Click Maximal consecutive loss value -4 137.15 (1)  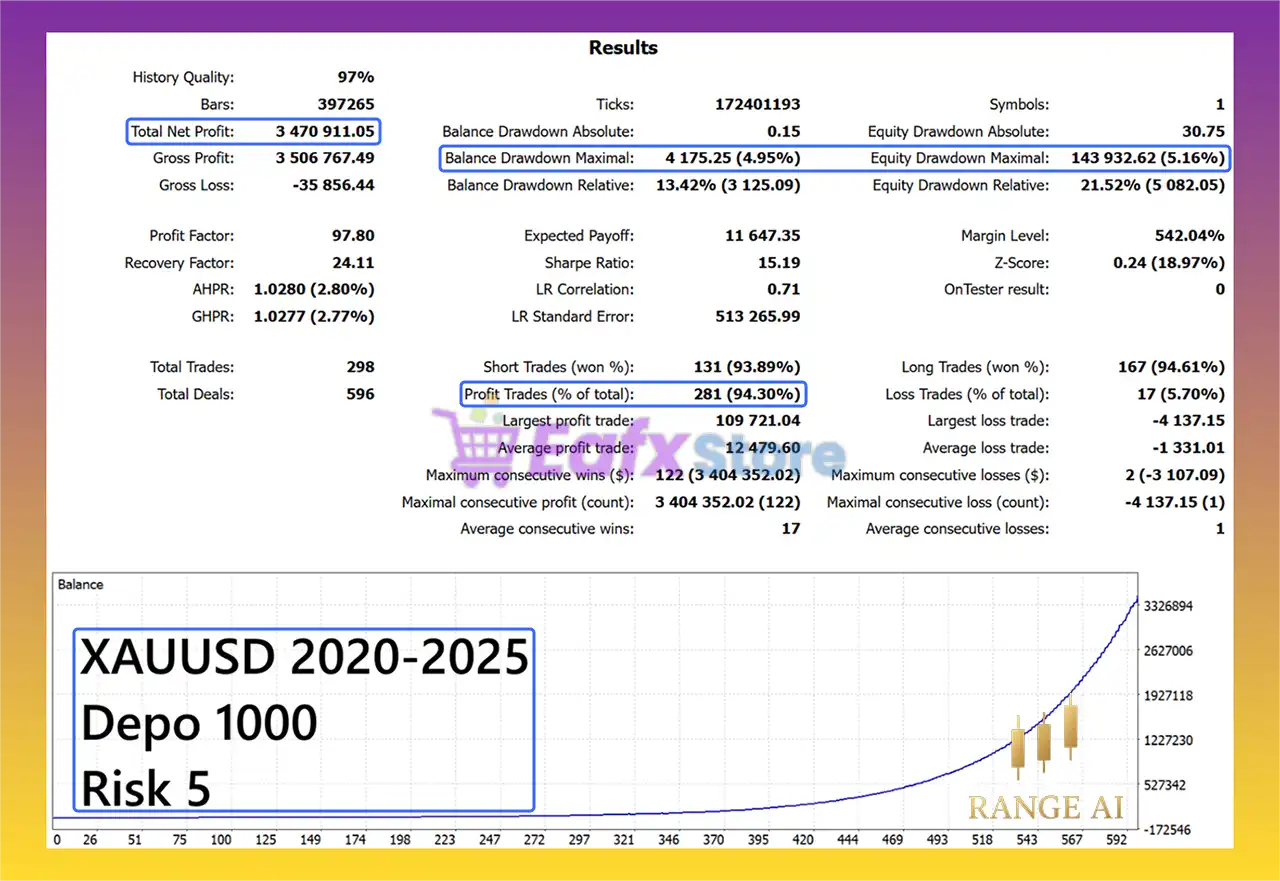coord(1174,502)
